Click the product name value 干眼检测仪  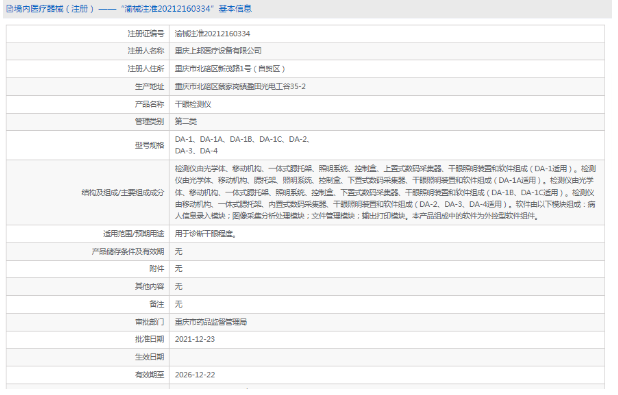193,104
